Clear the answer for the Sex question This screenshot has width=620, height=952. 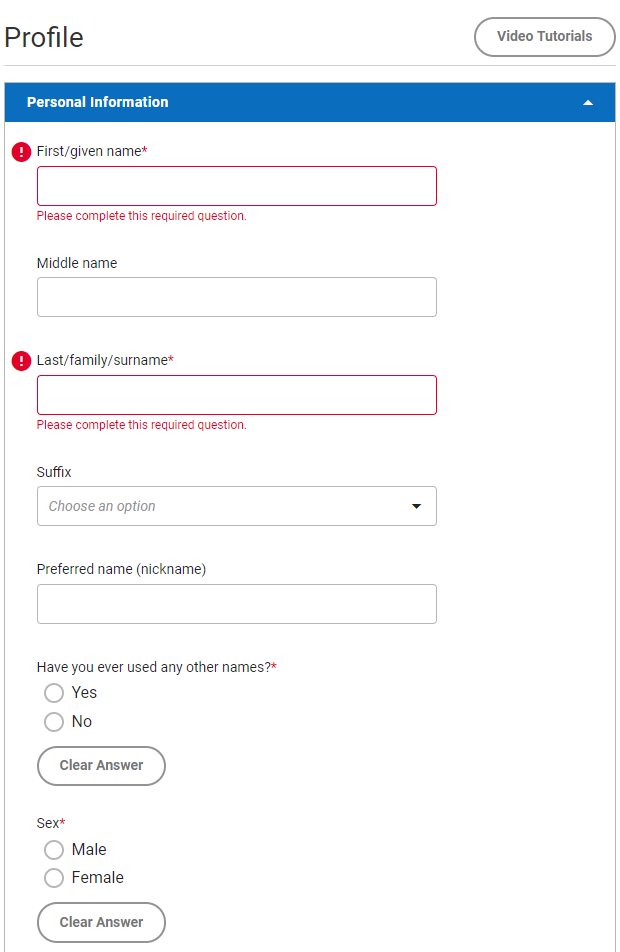[x=101, y=922]
